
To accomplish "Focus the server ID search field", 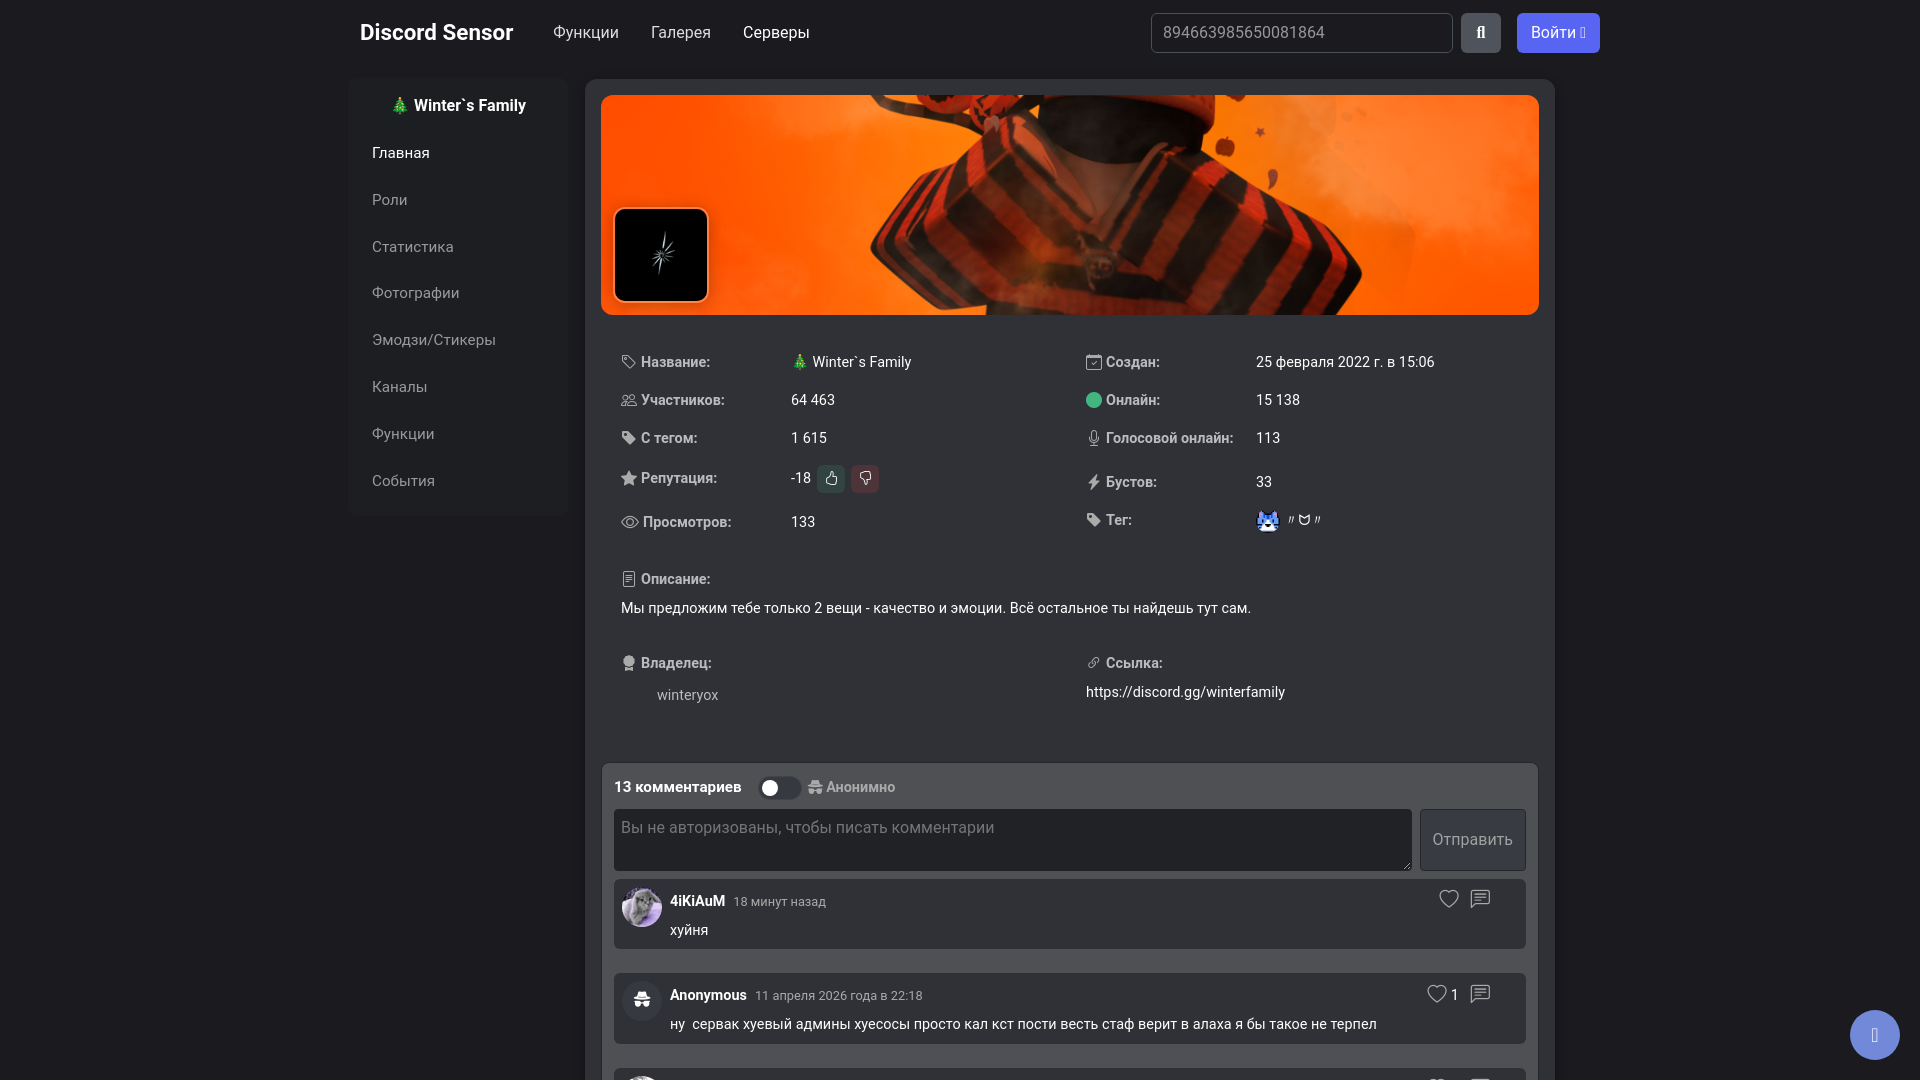I will (1301, 33).
